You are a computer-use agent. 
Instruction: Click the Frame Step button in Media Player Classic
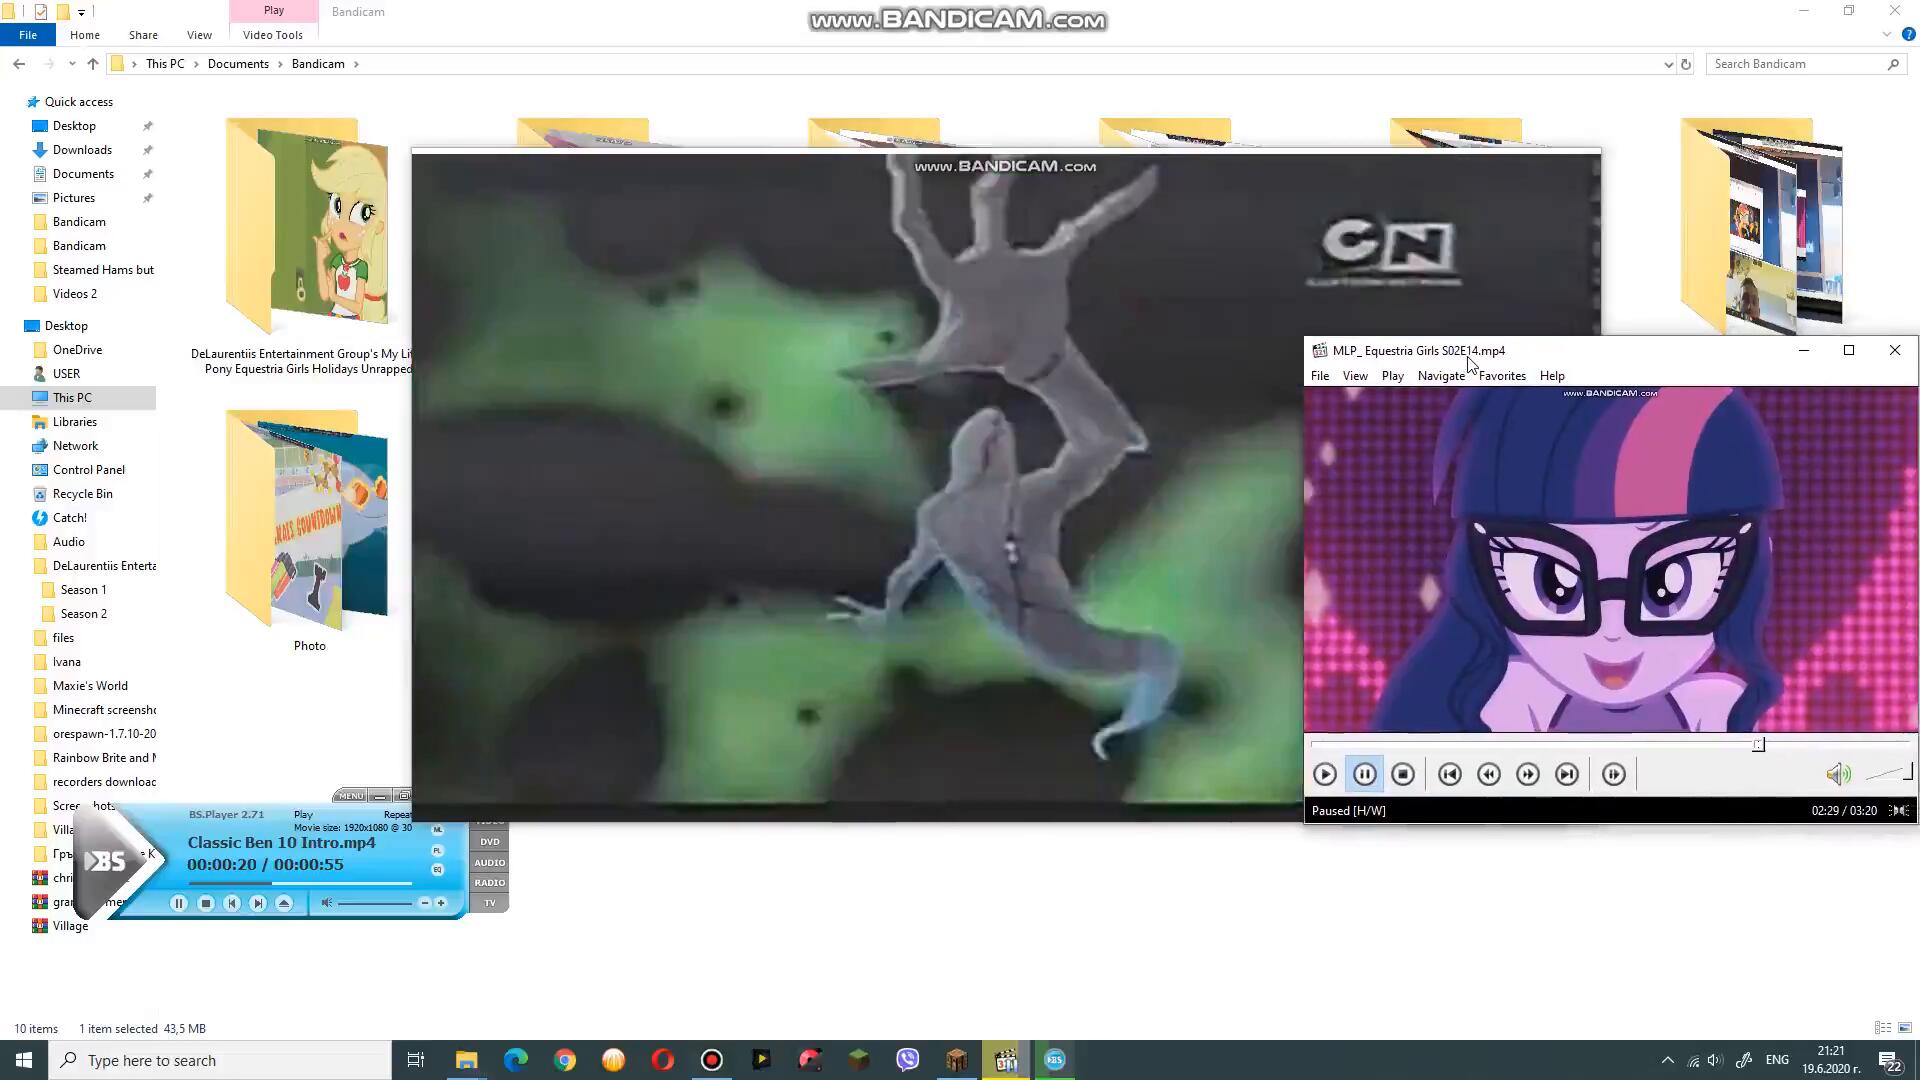(x=1613, y=774)
